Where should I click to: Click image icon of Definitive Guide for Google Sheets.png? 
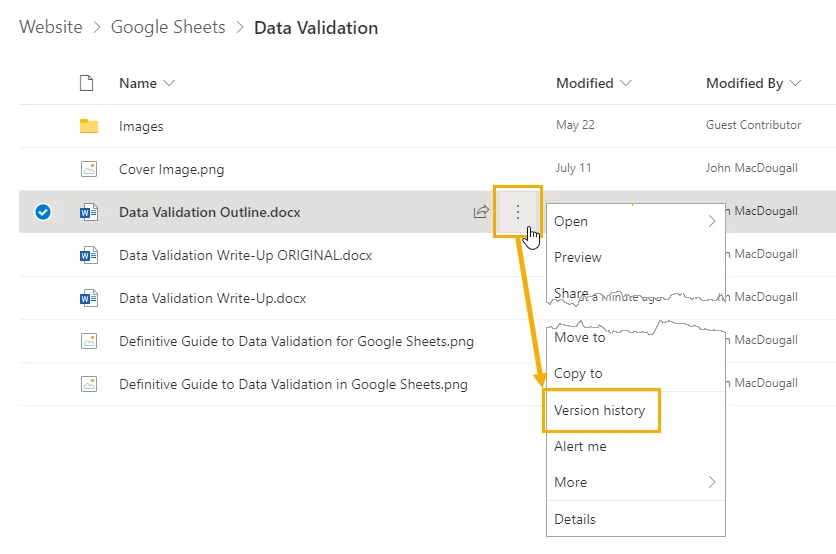coord(89,341)
